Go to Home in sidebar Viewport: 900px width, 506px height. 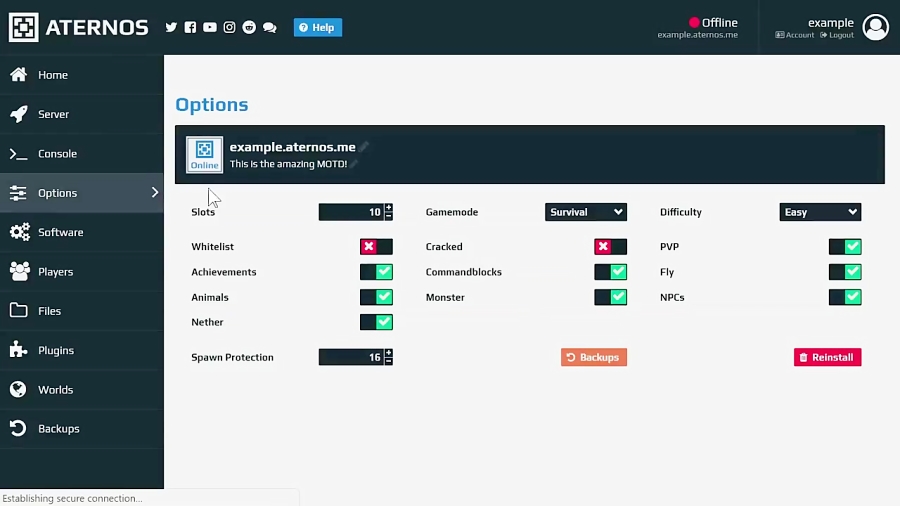click(82, 75)
